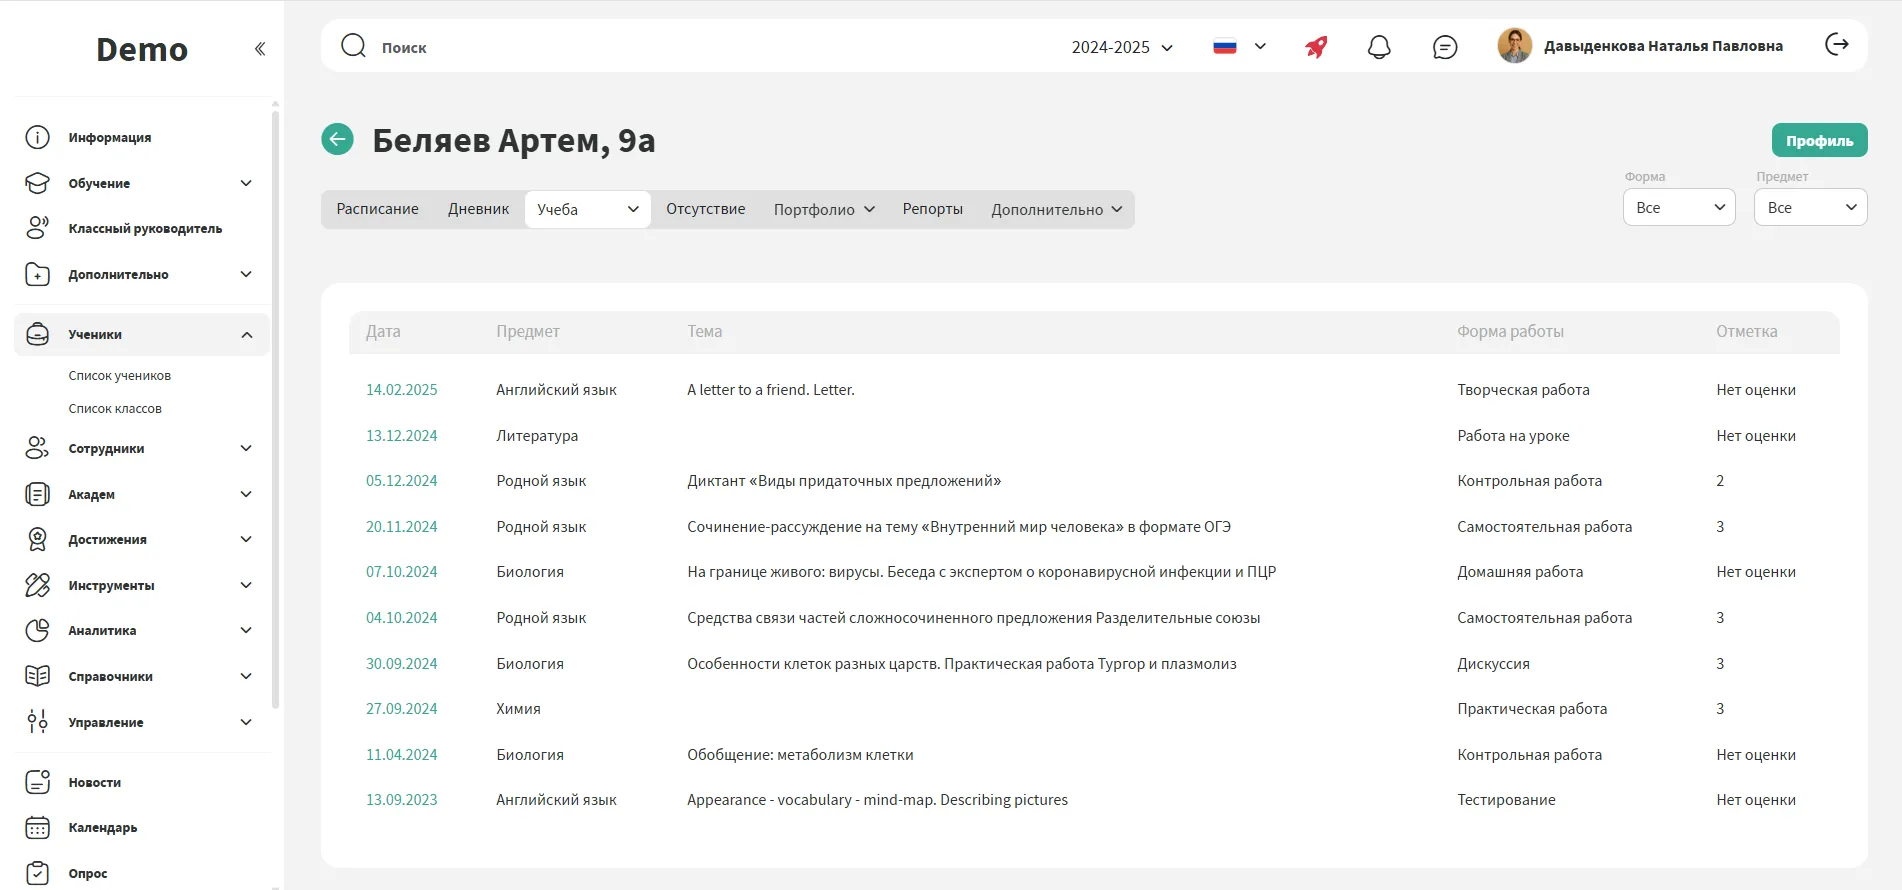Viewport: 1902px width, 890px height.
Task: Click the rocket icon in the header
Action: [x=1316, y=47]
